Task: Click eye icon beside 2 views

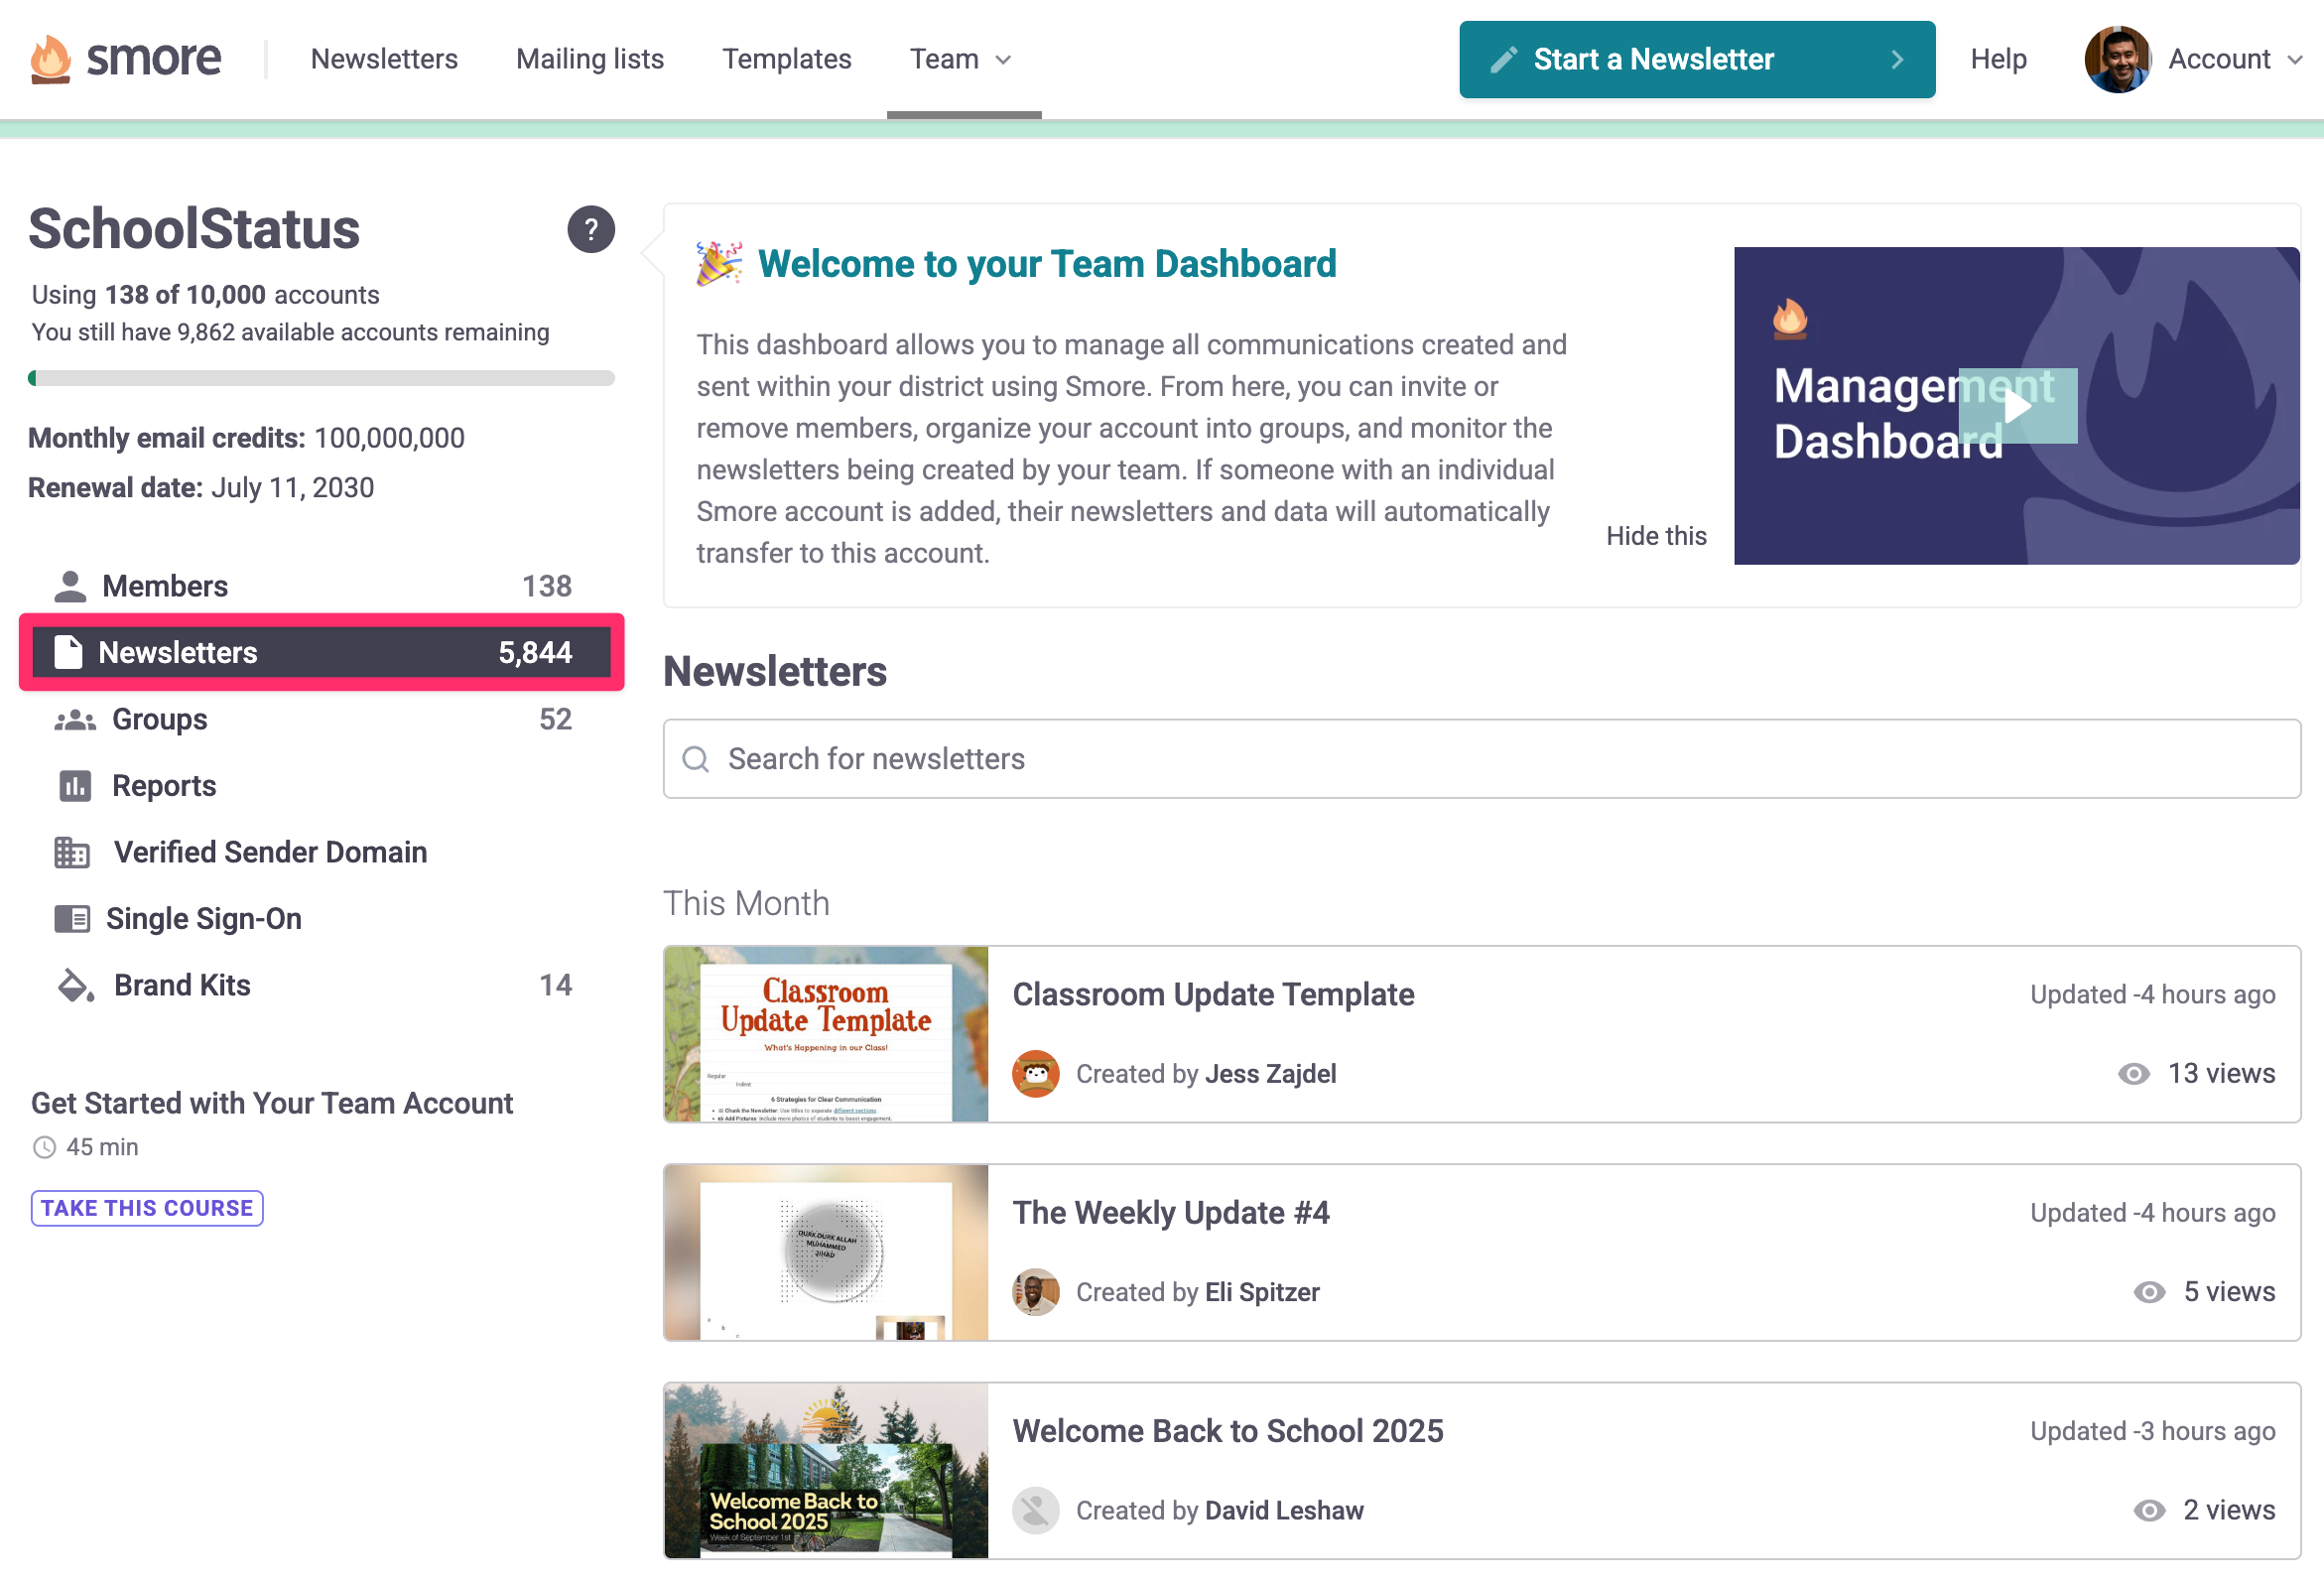Action: tap(2149, 1511)
